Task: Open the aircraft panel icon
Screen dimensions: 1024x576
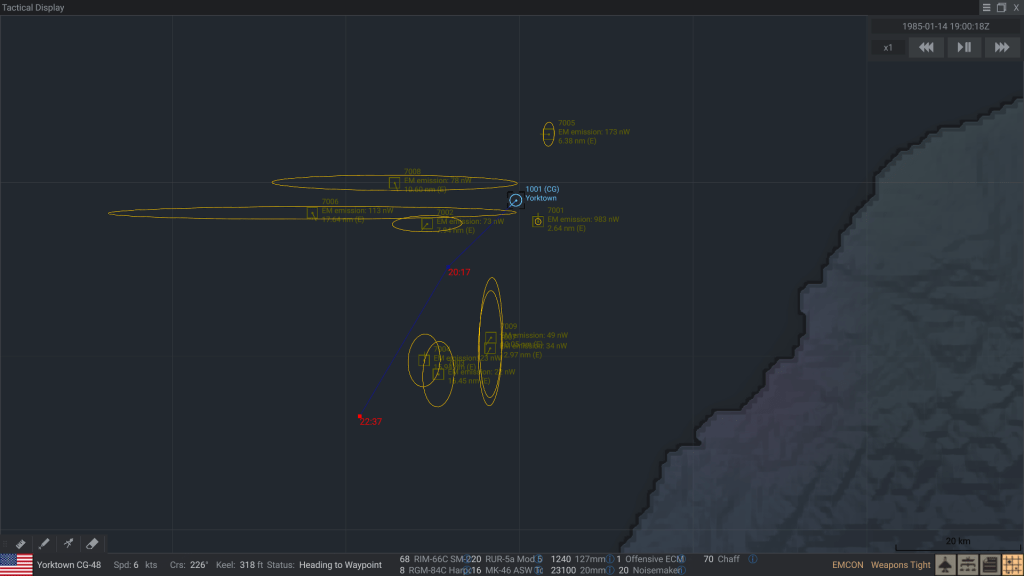Action: (944, 565)
